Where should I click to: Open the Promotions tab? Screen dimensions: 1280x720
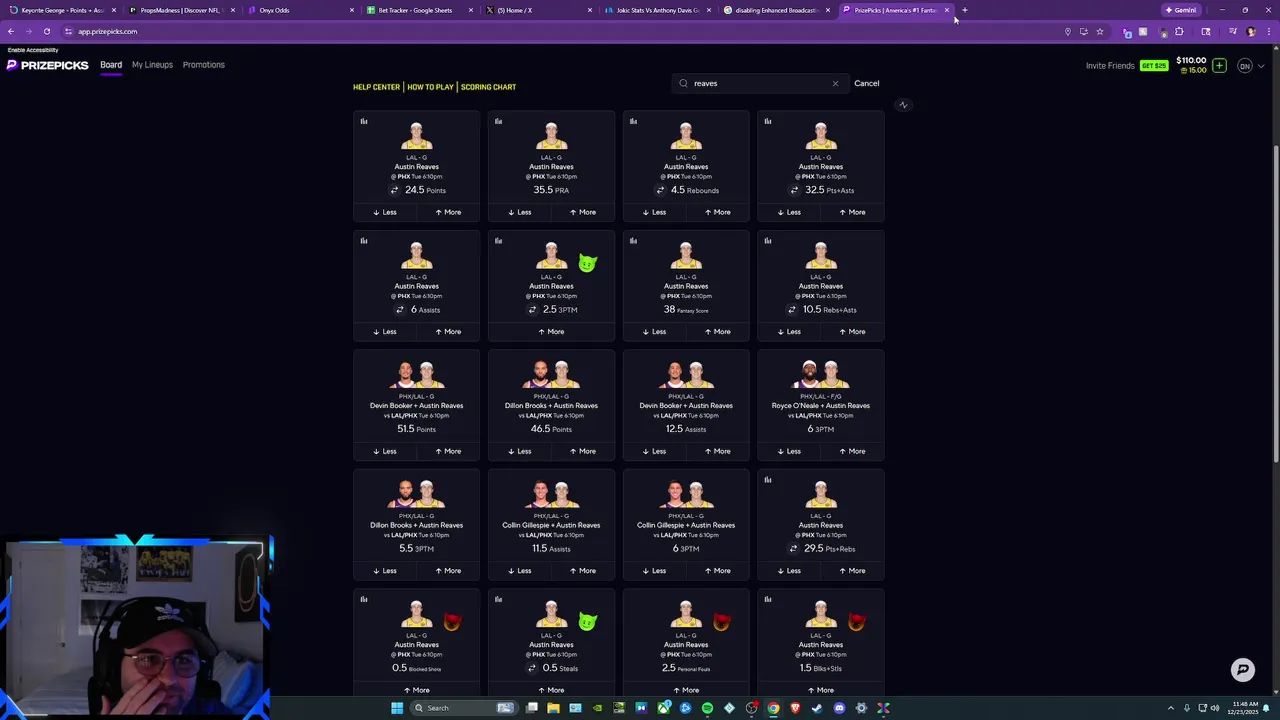(204, 65)
